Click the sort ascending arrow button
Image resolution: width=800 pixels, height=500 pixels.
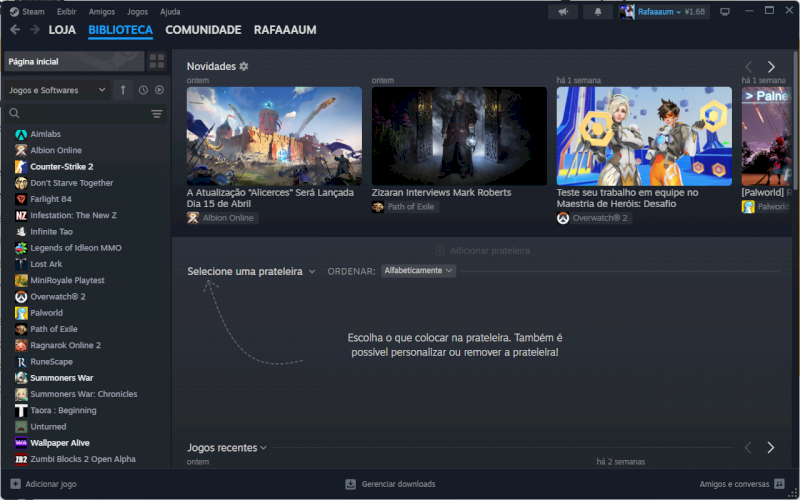coord(123,90)
